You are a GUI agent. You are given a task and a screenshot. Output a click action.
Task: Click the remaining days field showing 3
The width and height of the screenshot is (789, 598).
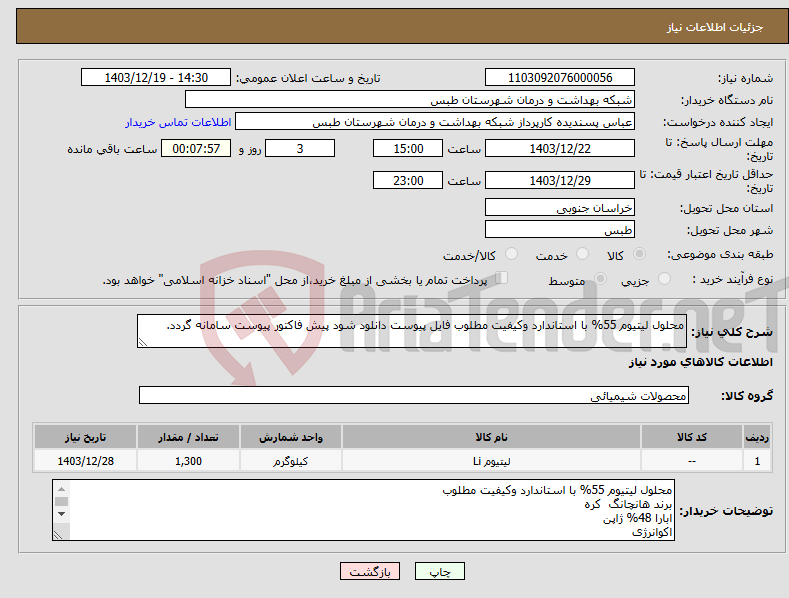click(300, 148)
